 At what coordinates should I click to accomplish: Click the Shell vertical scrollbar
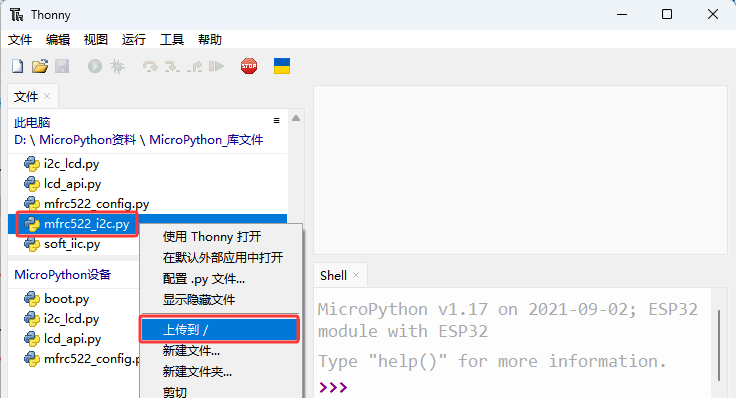[719, 345]
